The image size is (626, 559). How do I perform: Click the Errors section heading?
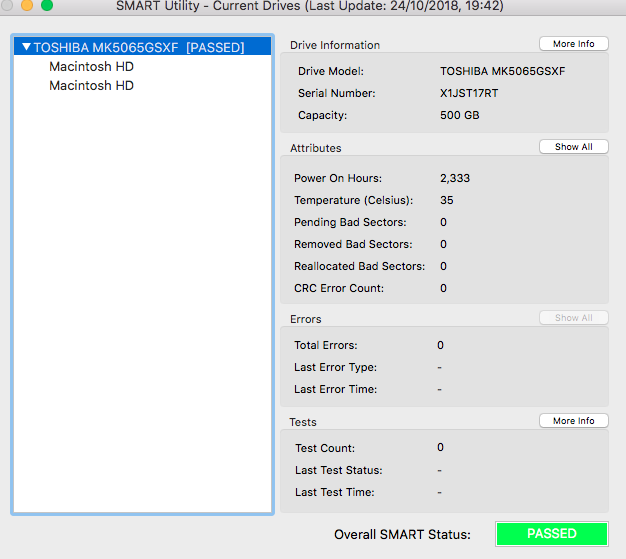(306, 319)
